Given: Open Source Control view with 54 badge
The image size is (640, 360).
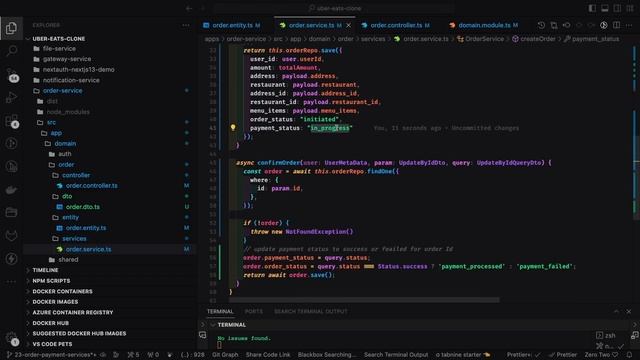Looking at the screenshot, I should (11, 75).
